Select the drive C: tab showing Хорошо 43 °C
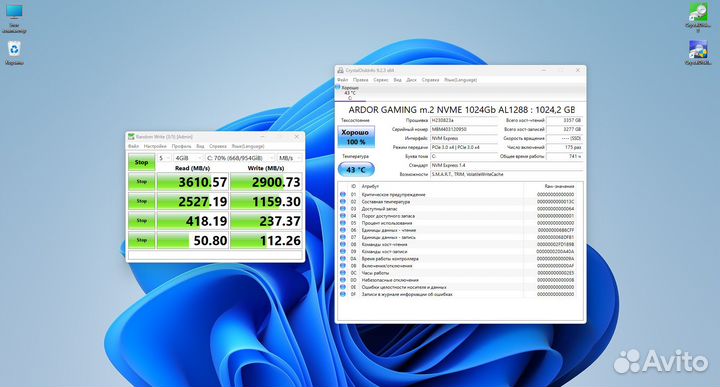Image resolution: width=720 pixels, height=387 pixels. tap(350, 92)
